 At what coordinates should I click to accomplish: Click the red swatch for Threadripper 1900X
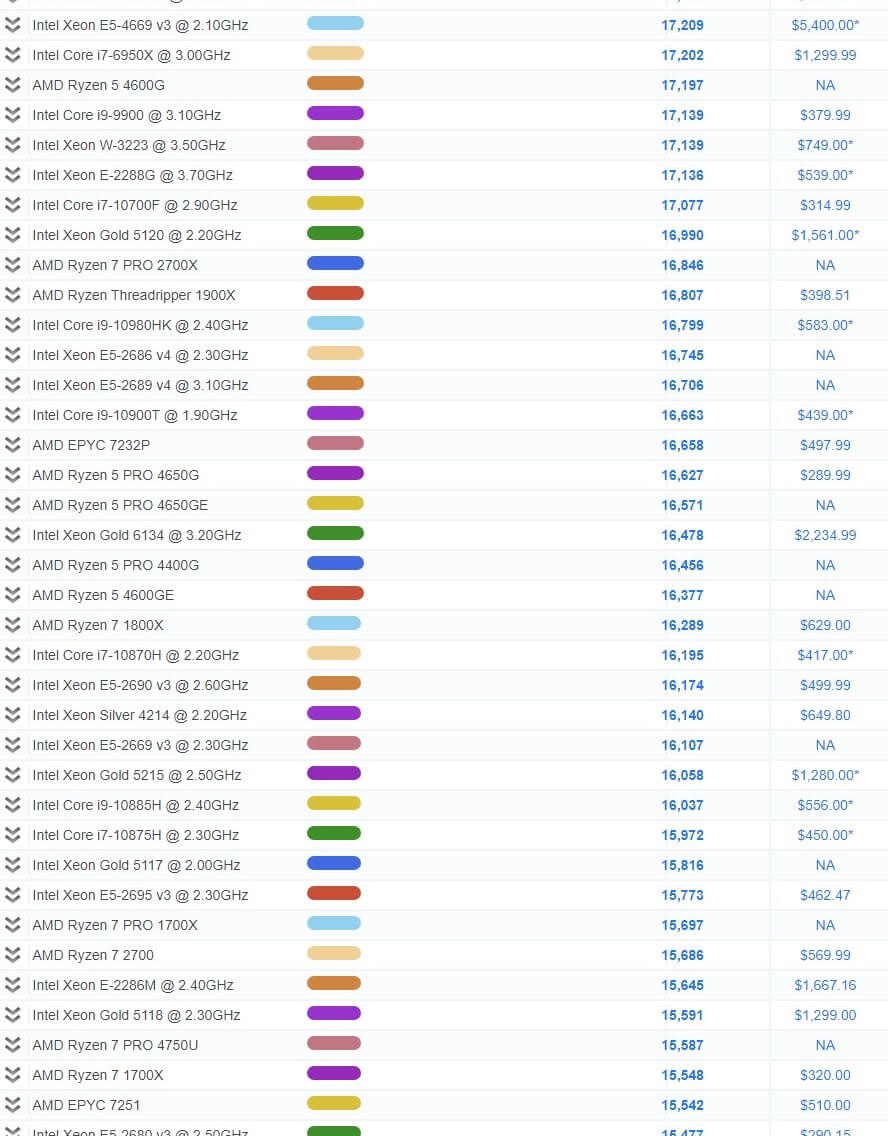tap(335, 293)
